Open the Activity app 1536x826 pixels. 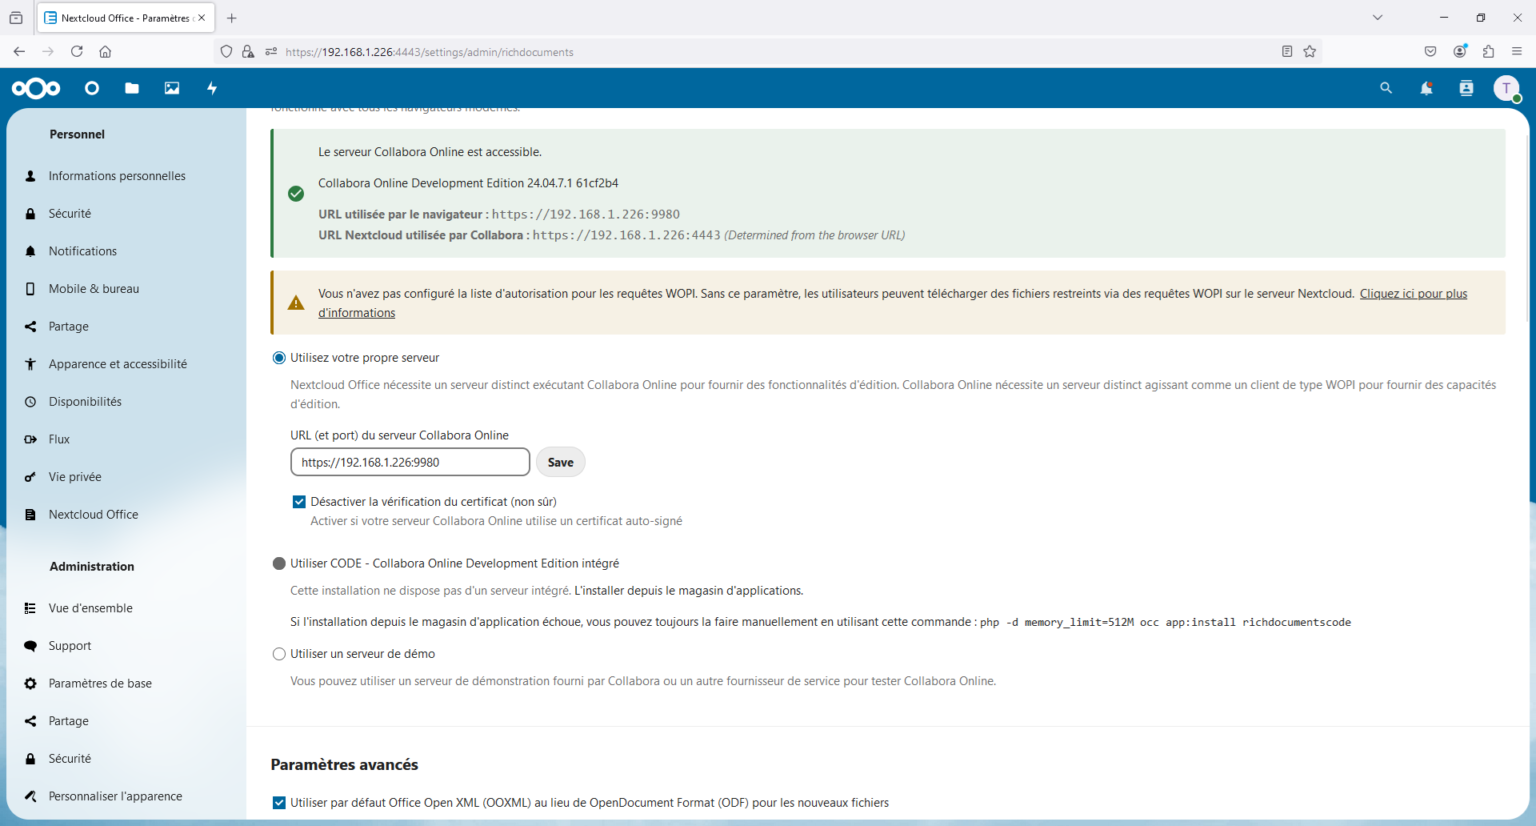pos(211,88)
